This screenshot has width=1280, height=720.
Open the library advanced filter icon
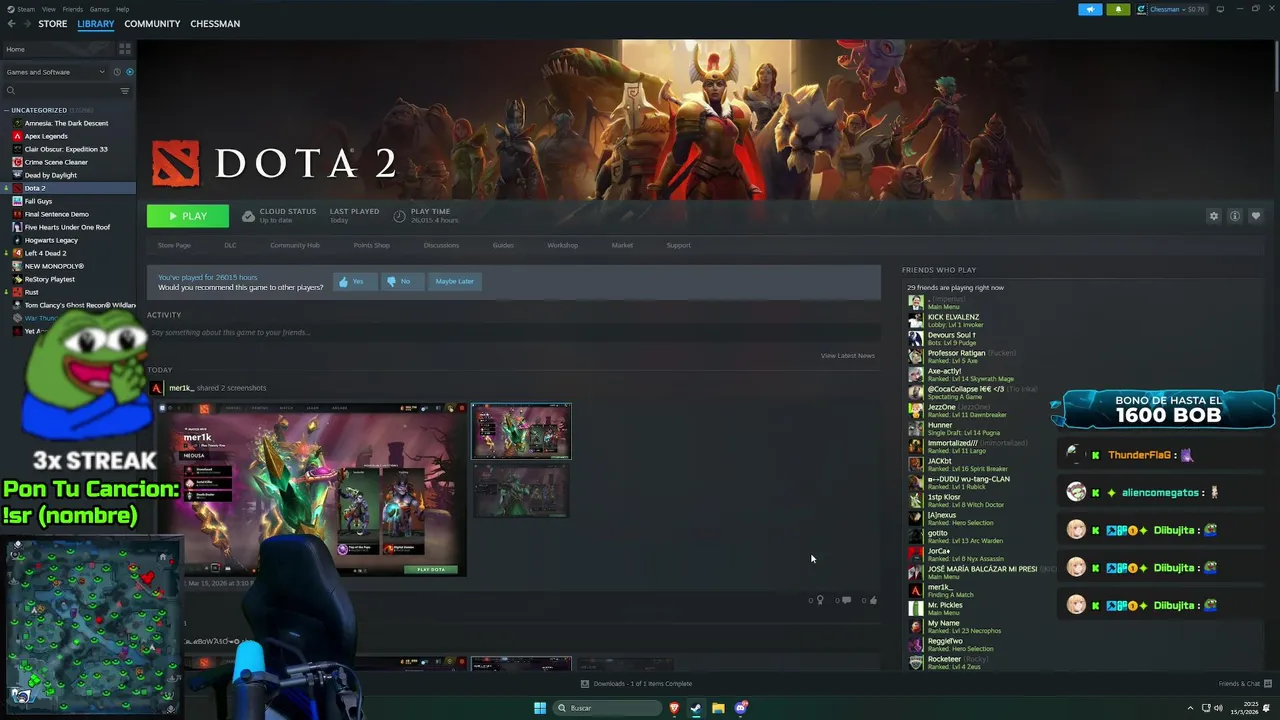[x=125, y=91]
